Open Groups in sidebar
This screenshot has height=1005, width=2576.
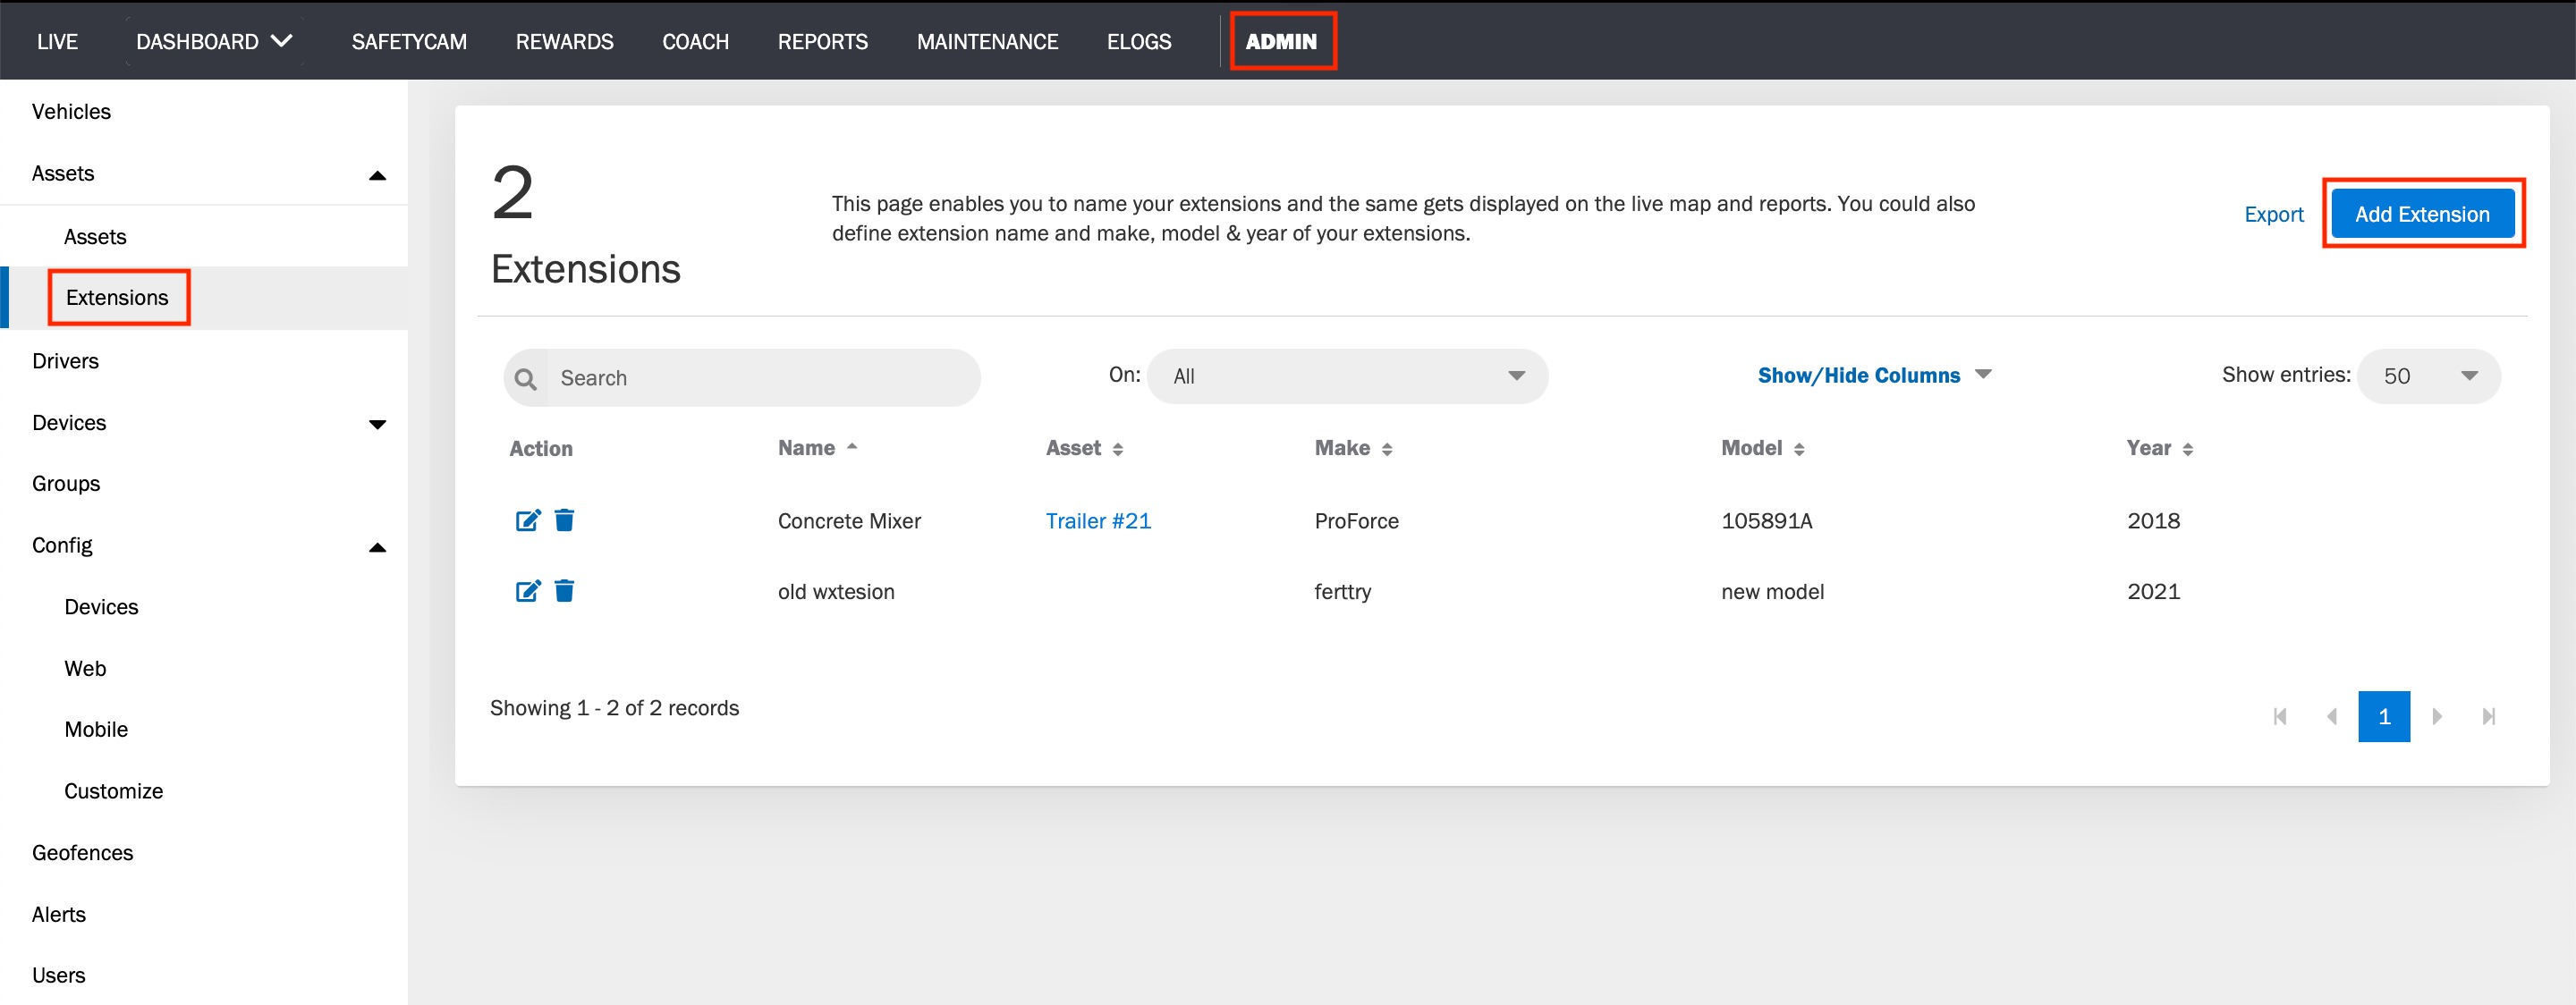66,483
